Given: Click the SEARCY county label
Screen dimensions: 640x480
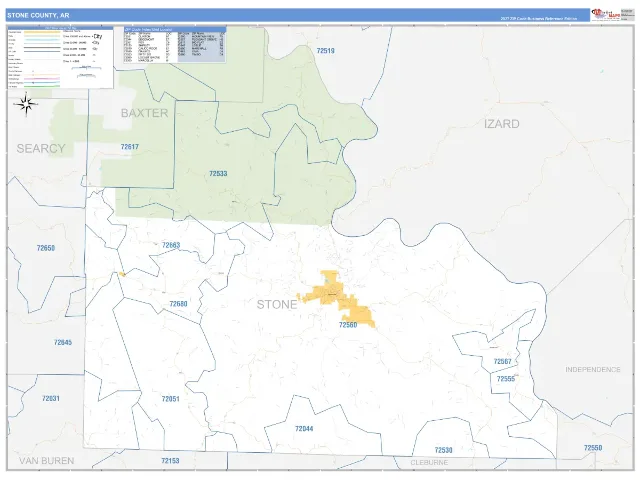Looking at the screenshot, I should pos(41,148).
